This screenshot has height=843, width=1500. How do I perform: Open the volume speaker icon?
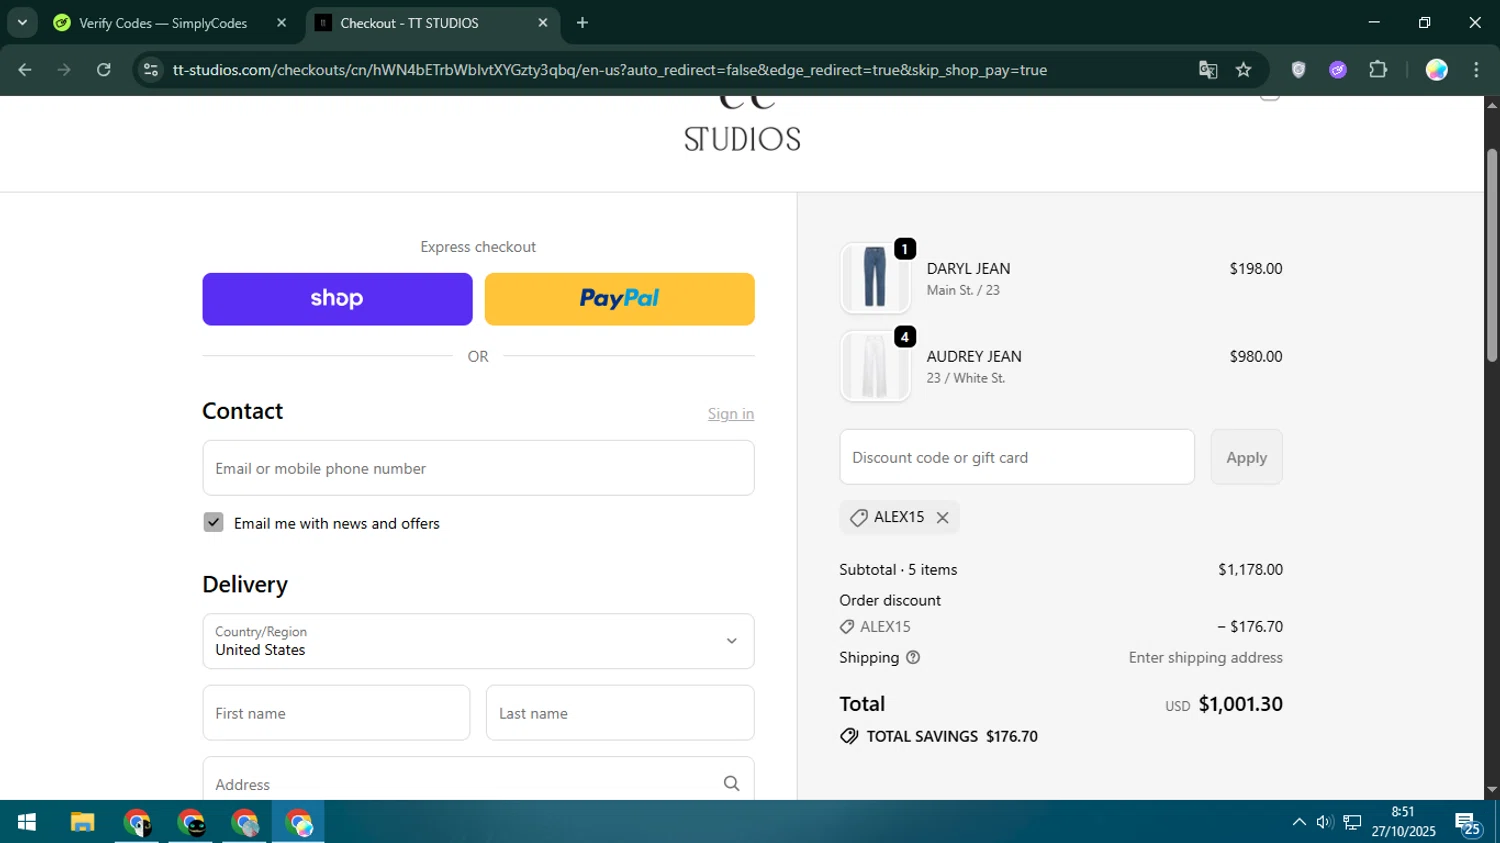click(x=1325, y=822)
